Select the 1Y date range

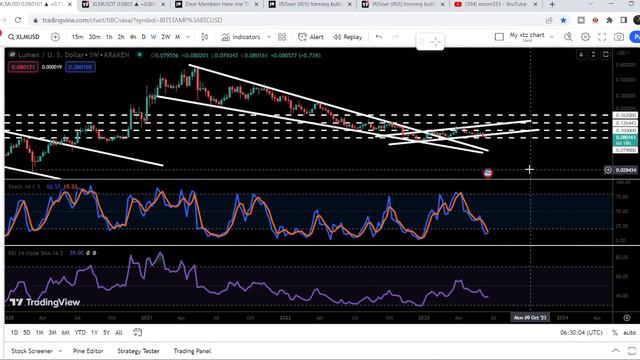click(94, 333)
